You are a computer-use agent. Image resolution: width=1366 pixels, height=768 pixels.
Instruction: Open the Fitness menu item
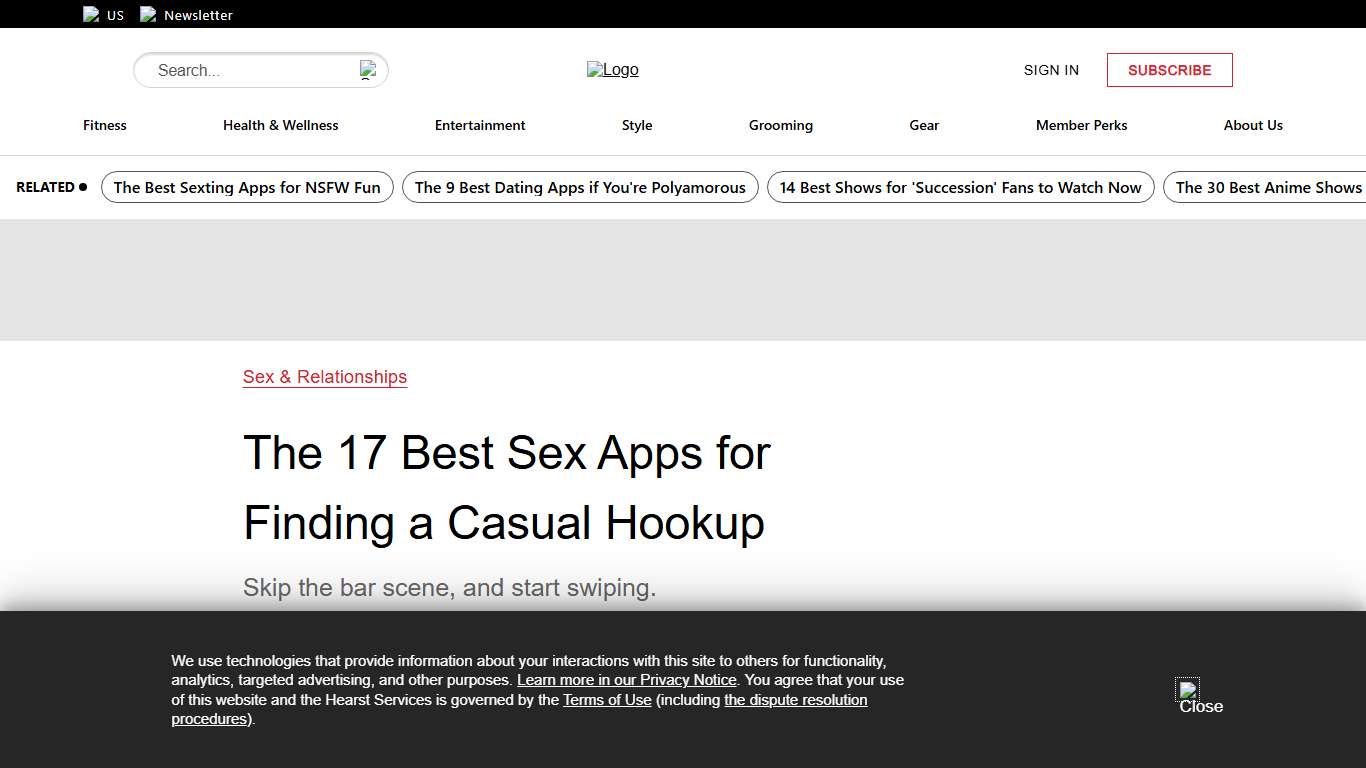point(104,125)
